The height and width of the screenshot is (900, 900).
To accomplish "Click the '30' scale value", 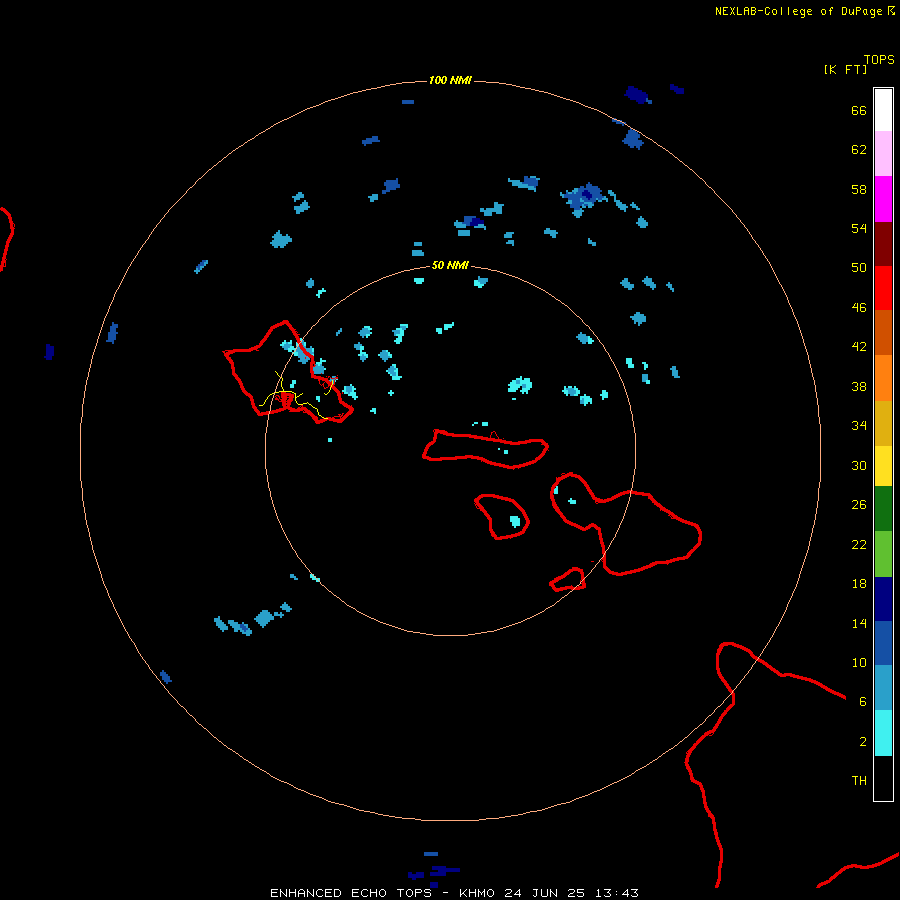I will click(x=859, y=465).
